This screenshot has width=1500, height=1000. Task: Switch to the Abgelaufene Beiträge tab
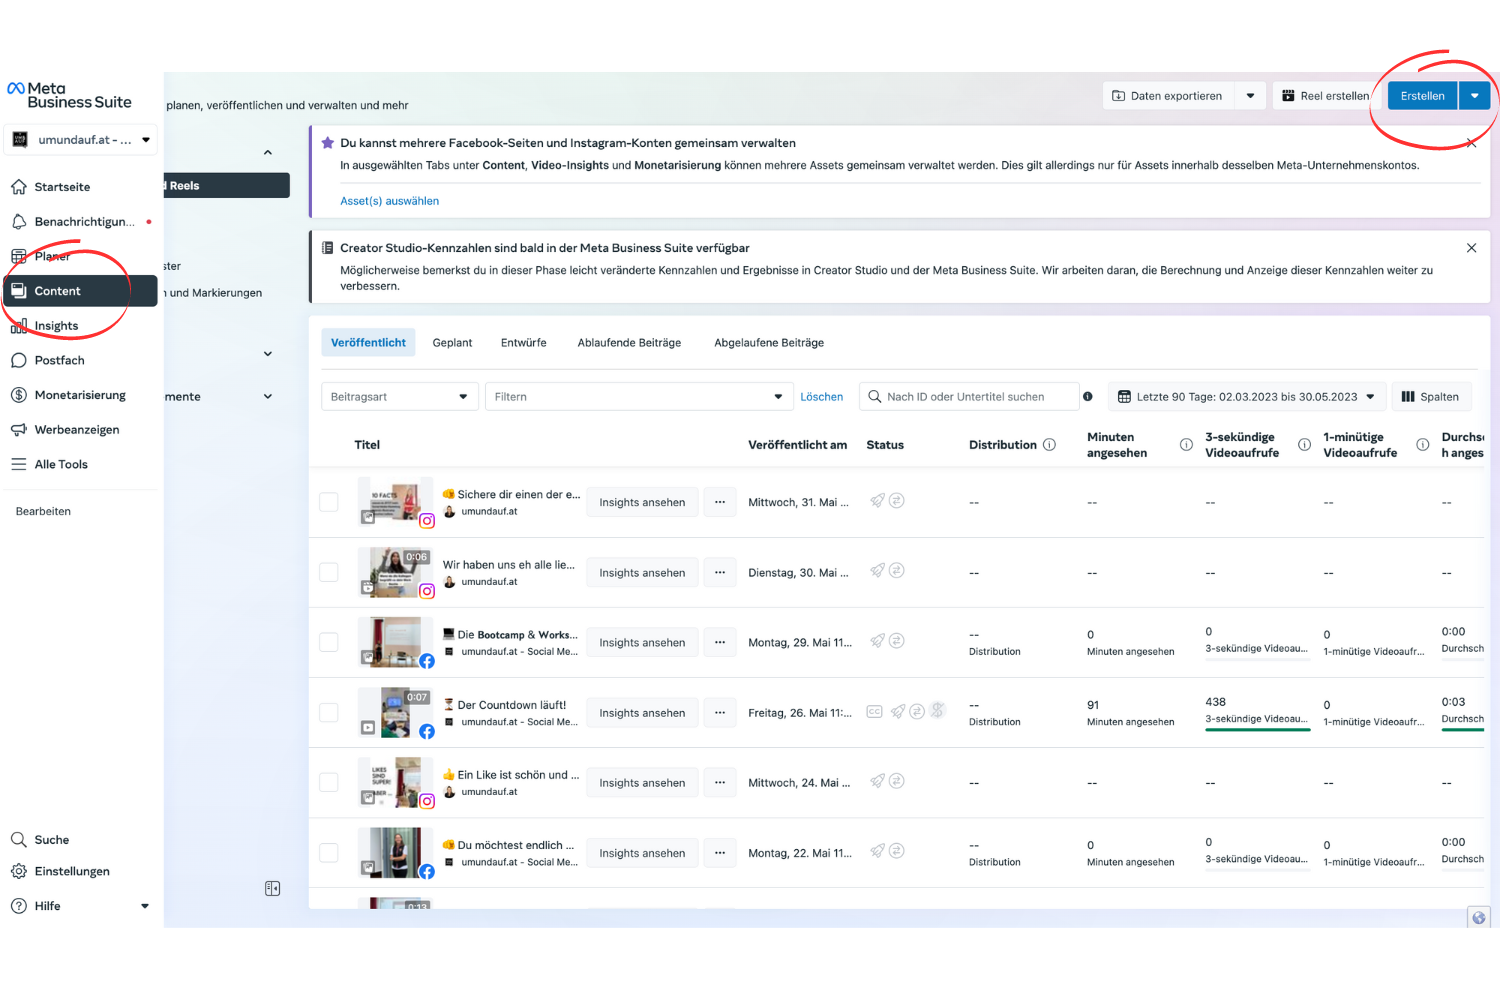[769, 343]
